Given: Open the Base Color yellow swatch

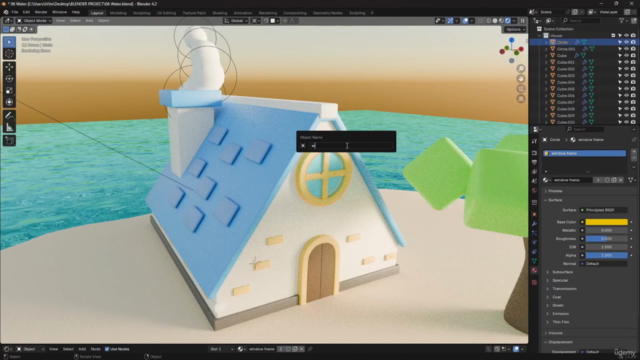Looking at the screenshot, I should point(607,222).
